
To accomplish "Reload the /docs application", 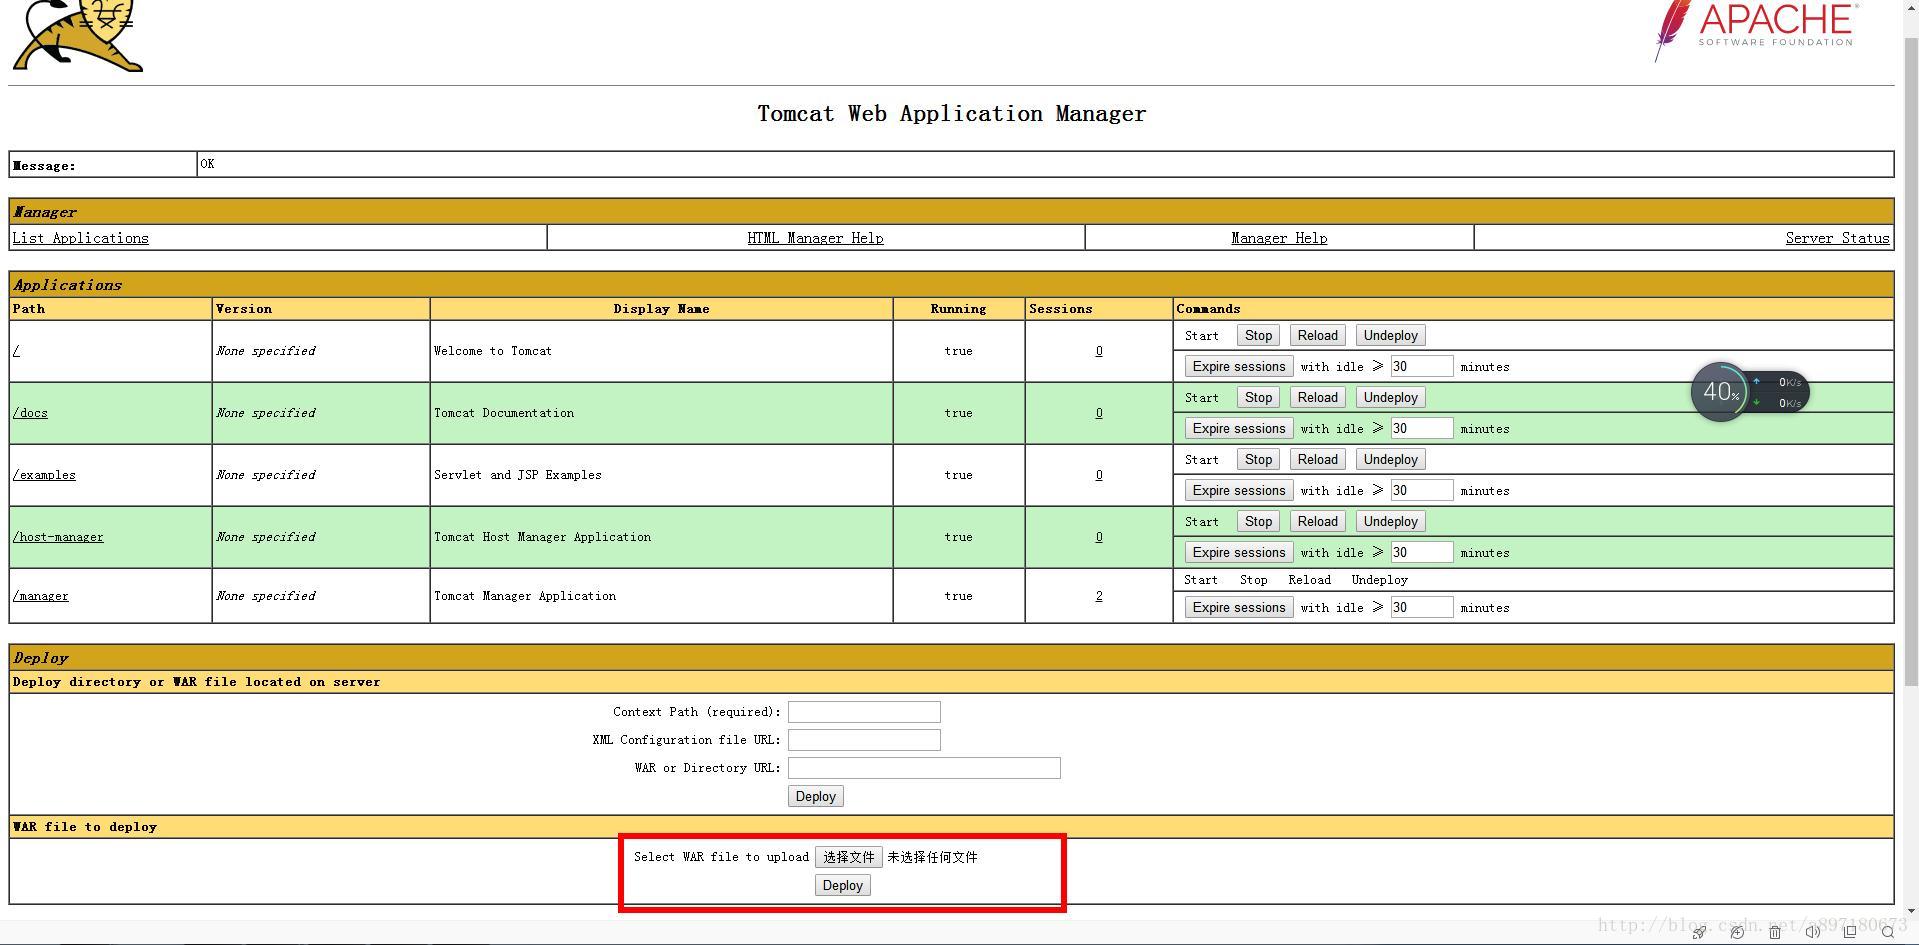I will [1317, 398].
